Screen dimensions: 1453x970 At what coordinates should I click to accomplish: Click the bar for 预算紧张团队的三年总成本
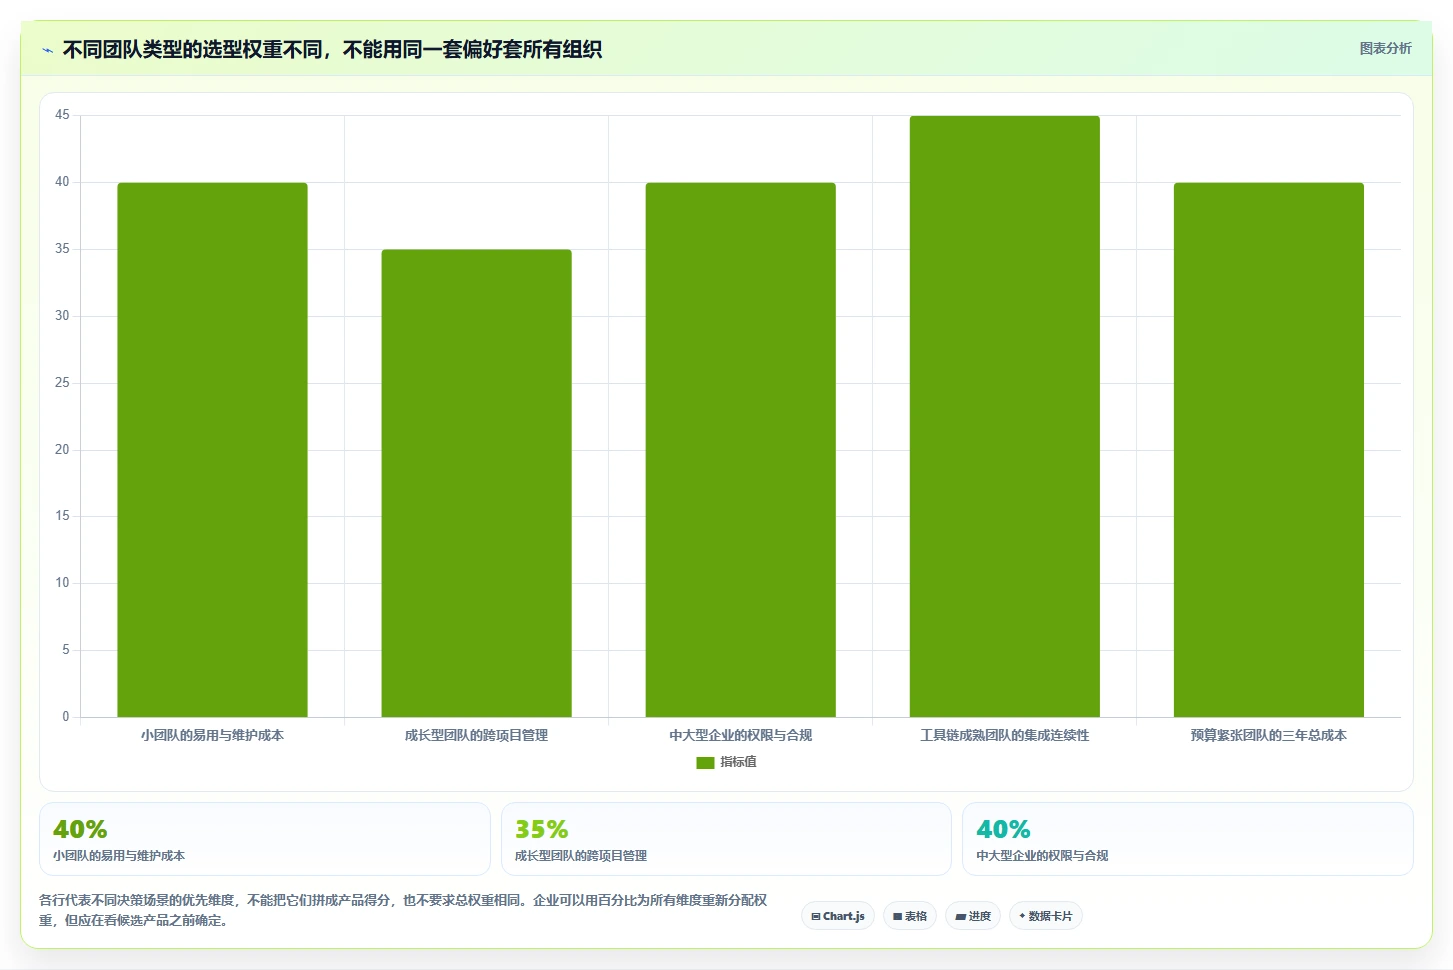click(1268, 449)
